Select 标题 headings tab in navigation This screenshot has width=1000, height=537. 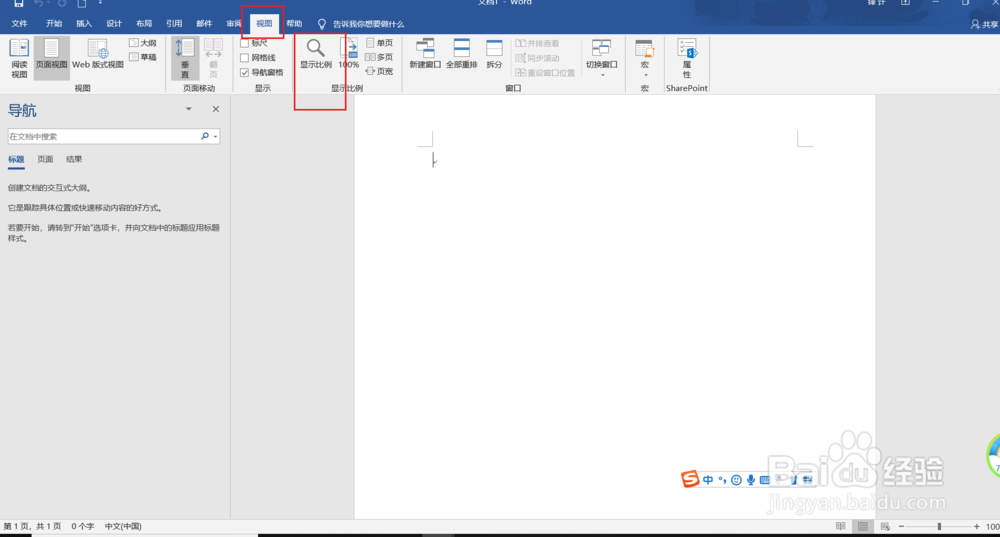click(16, 159)
